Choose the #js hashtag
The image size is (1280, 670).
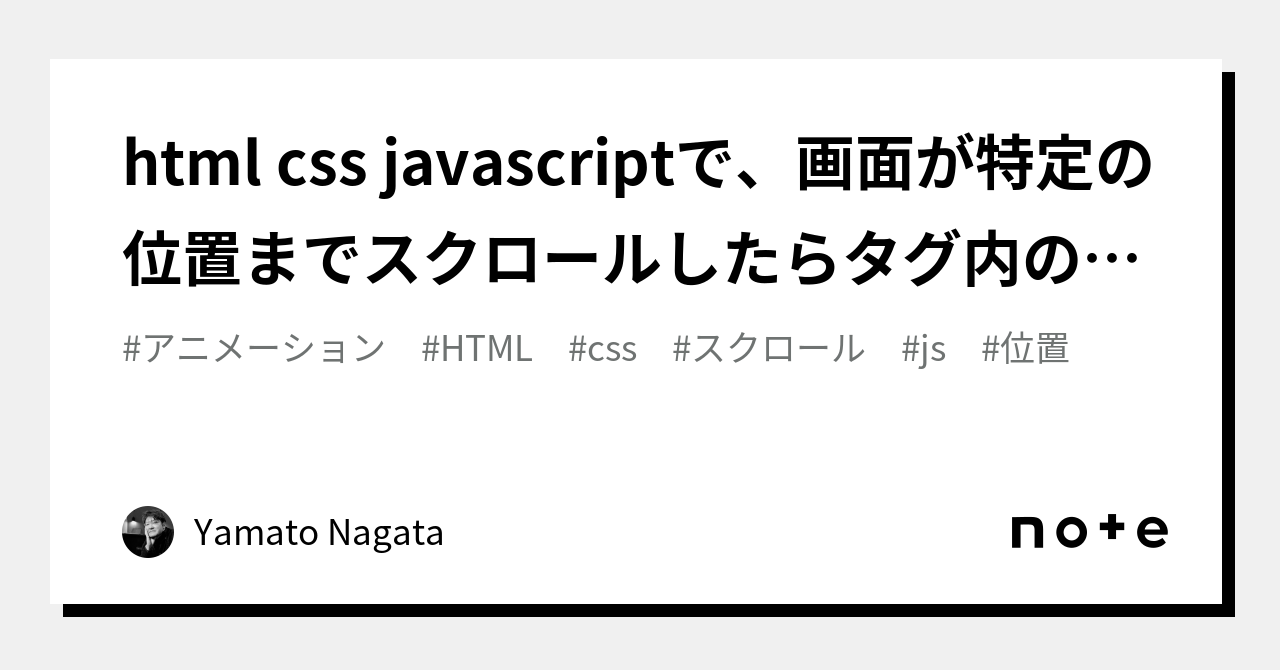click(x=923, y=349)
